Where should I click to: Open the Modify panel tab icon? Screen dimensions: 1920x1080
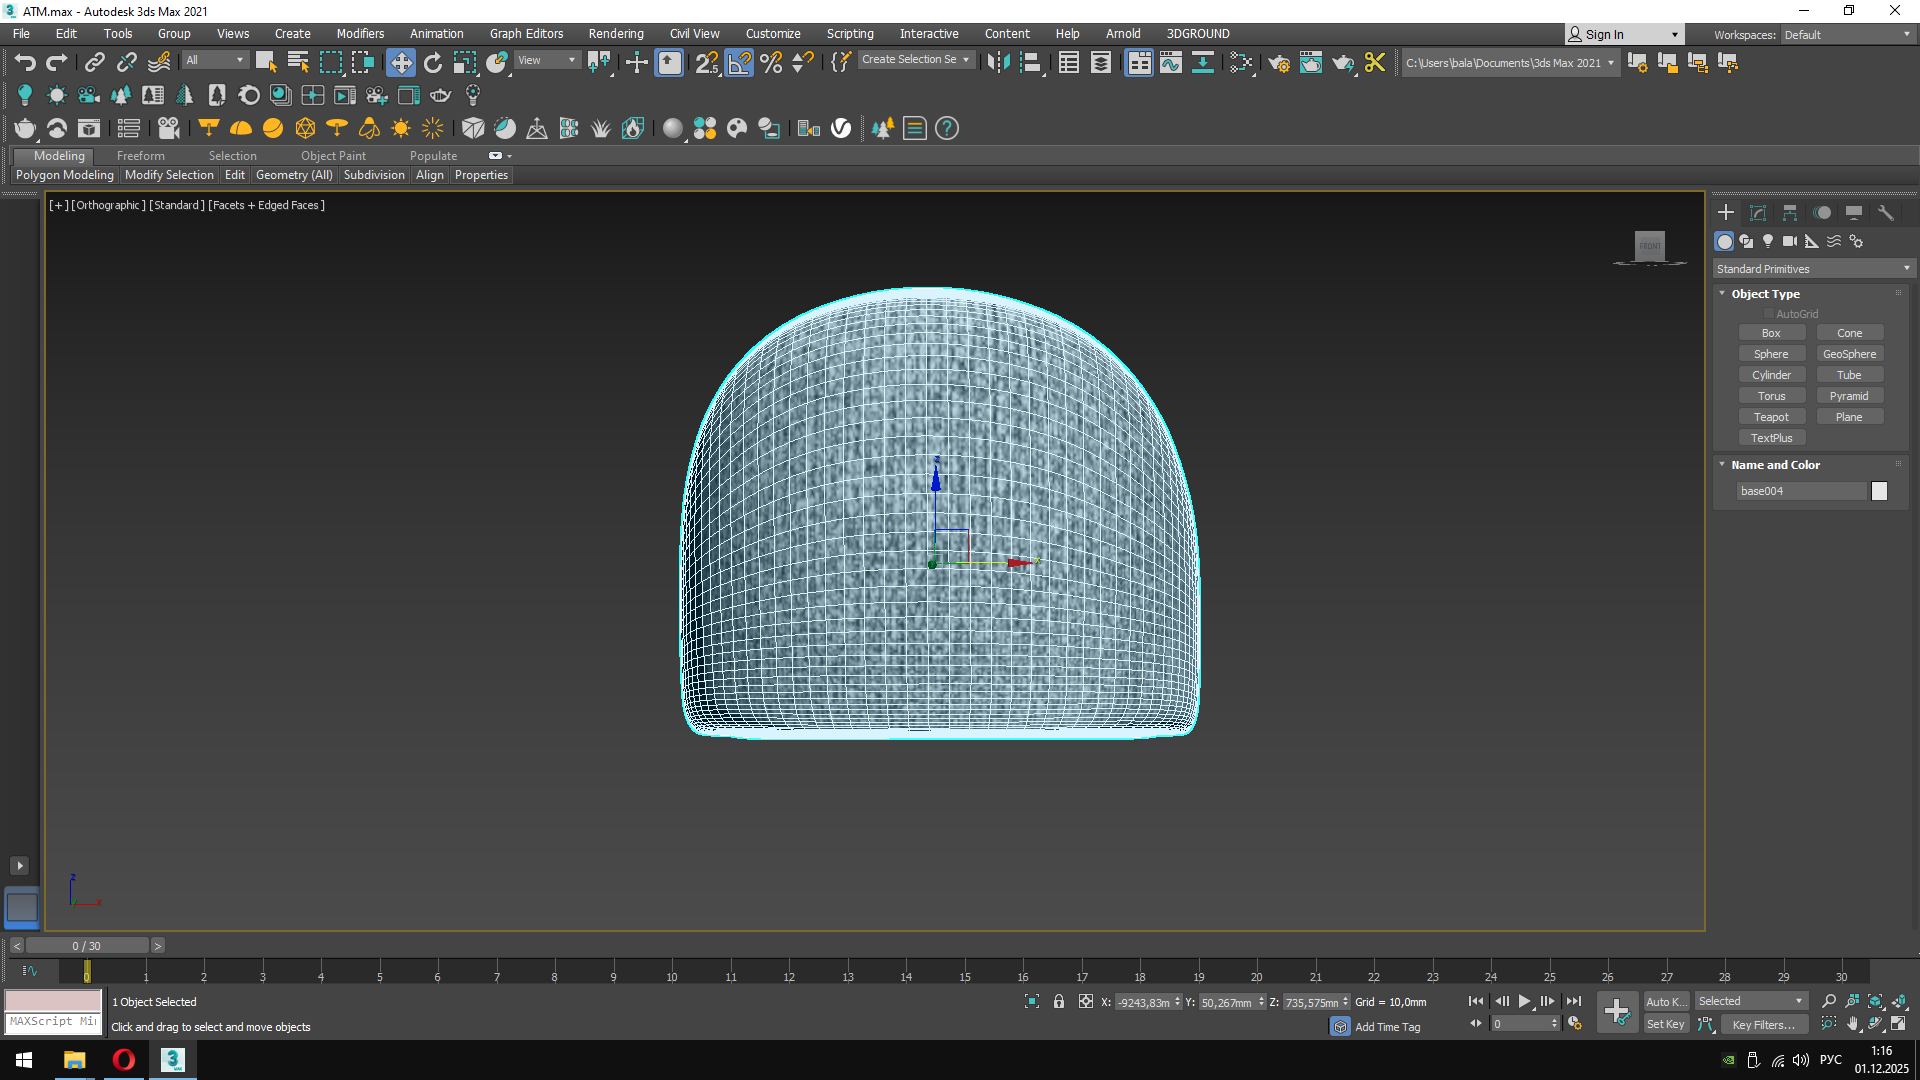pos(1758,213)
